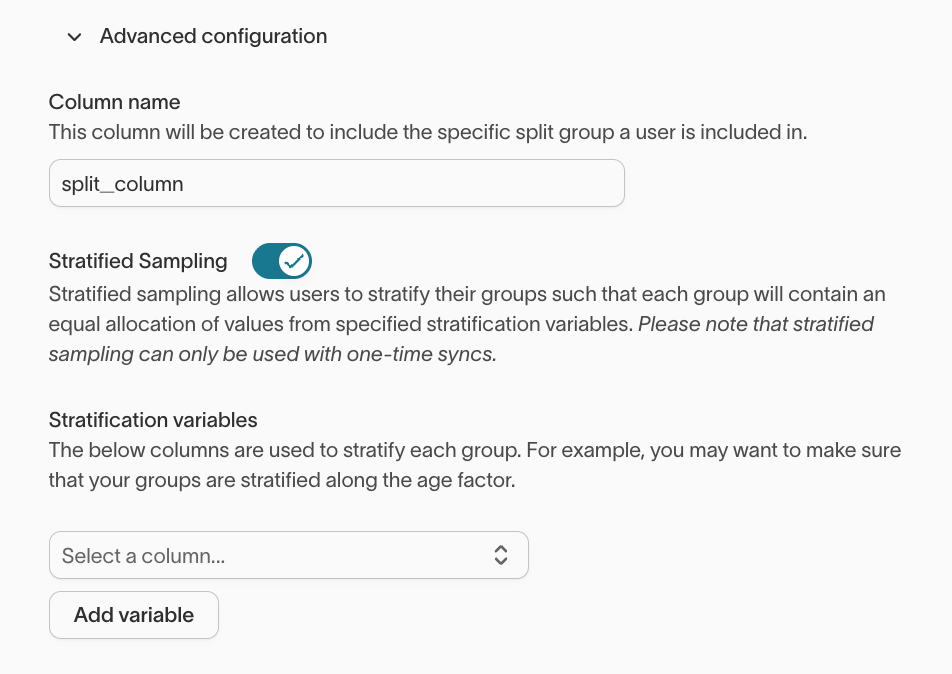Click the "Stratification variables" heading
The image size is (952, 674).
pos(153,420)
